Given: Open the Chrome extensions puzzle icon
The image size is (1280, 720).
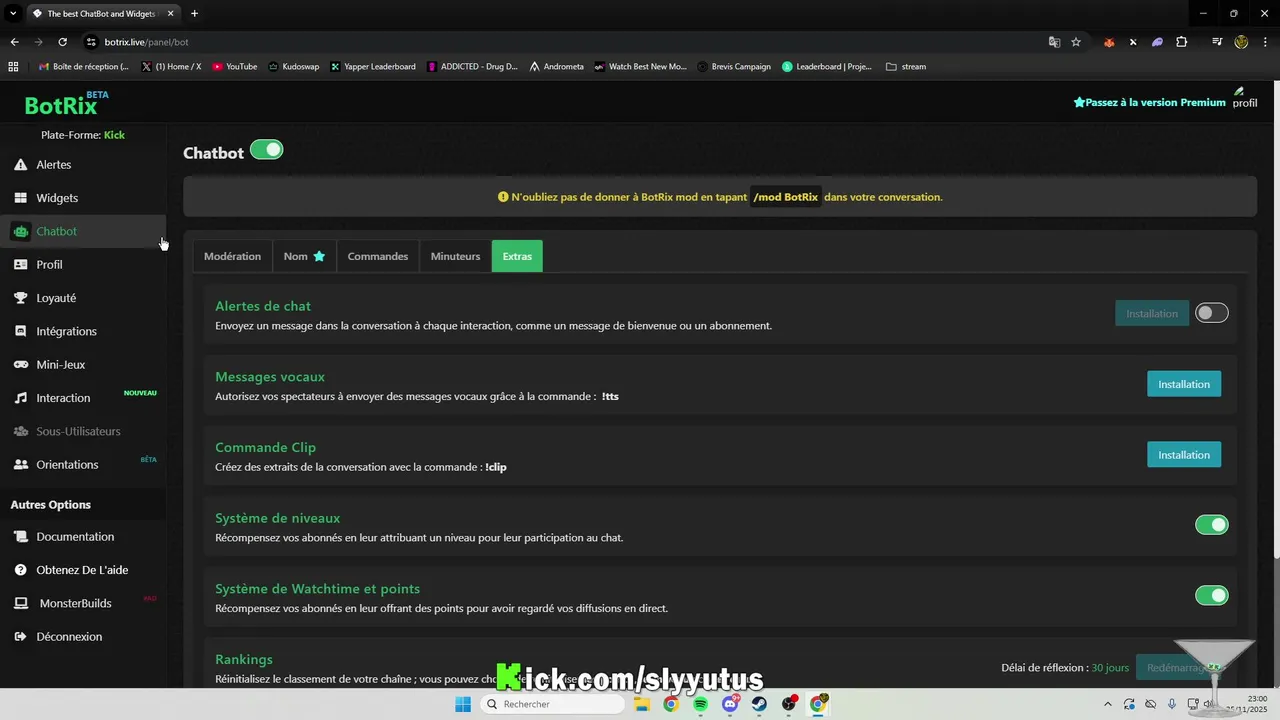Looking at the screenshot, I should pos(1182,42).
